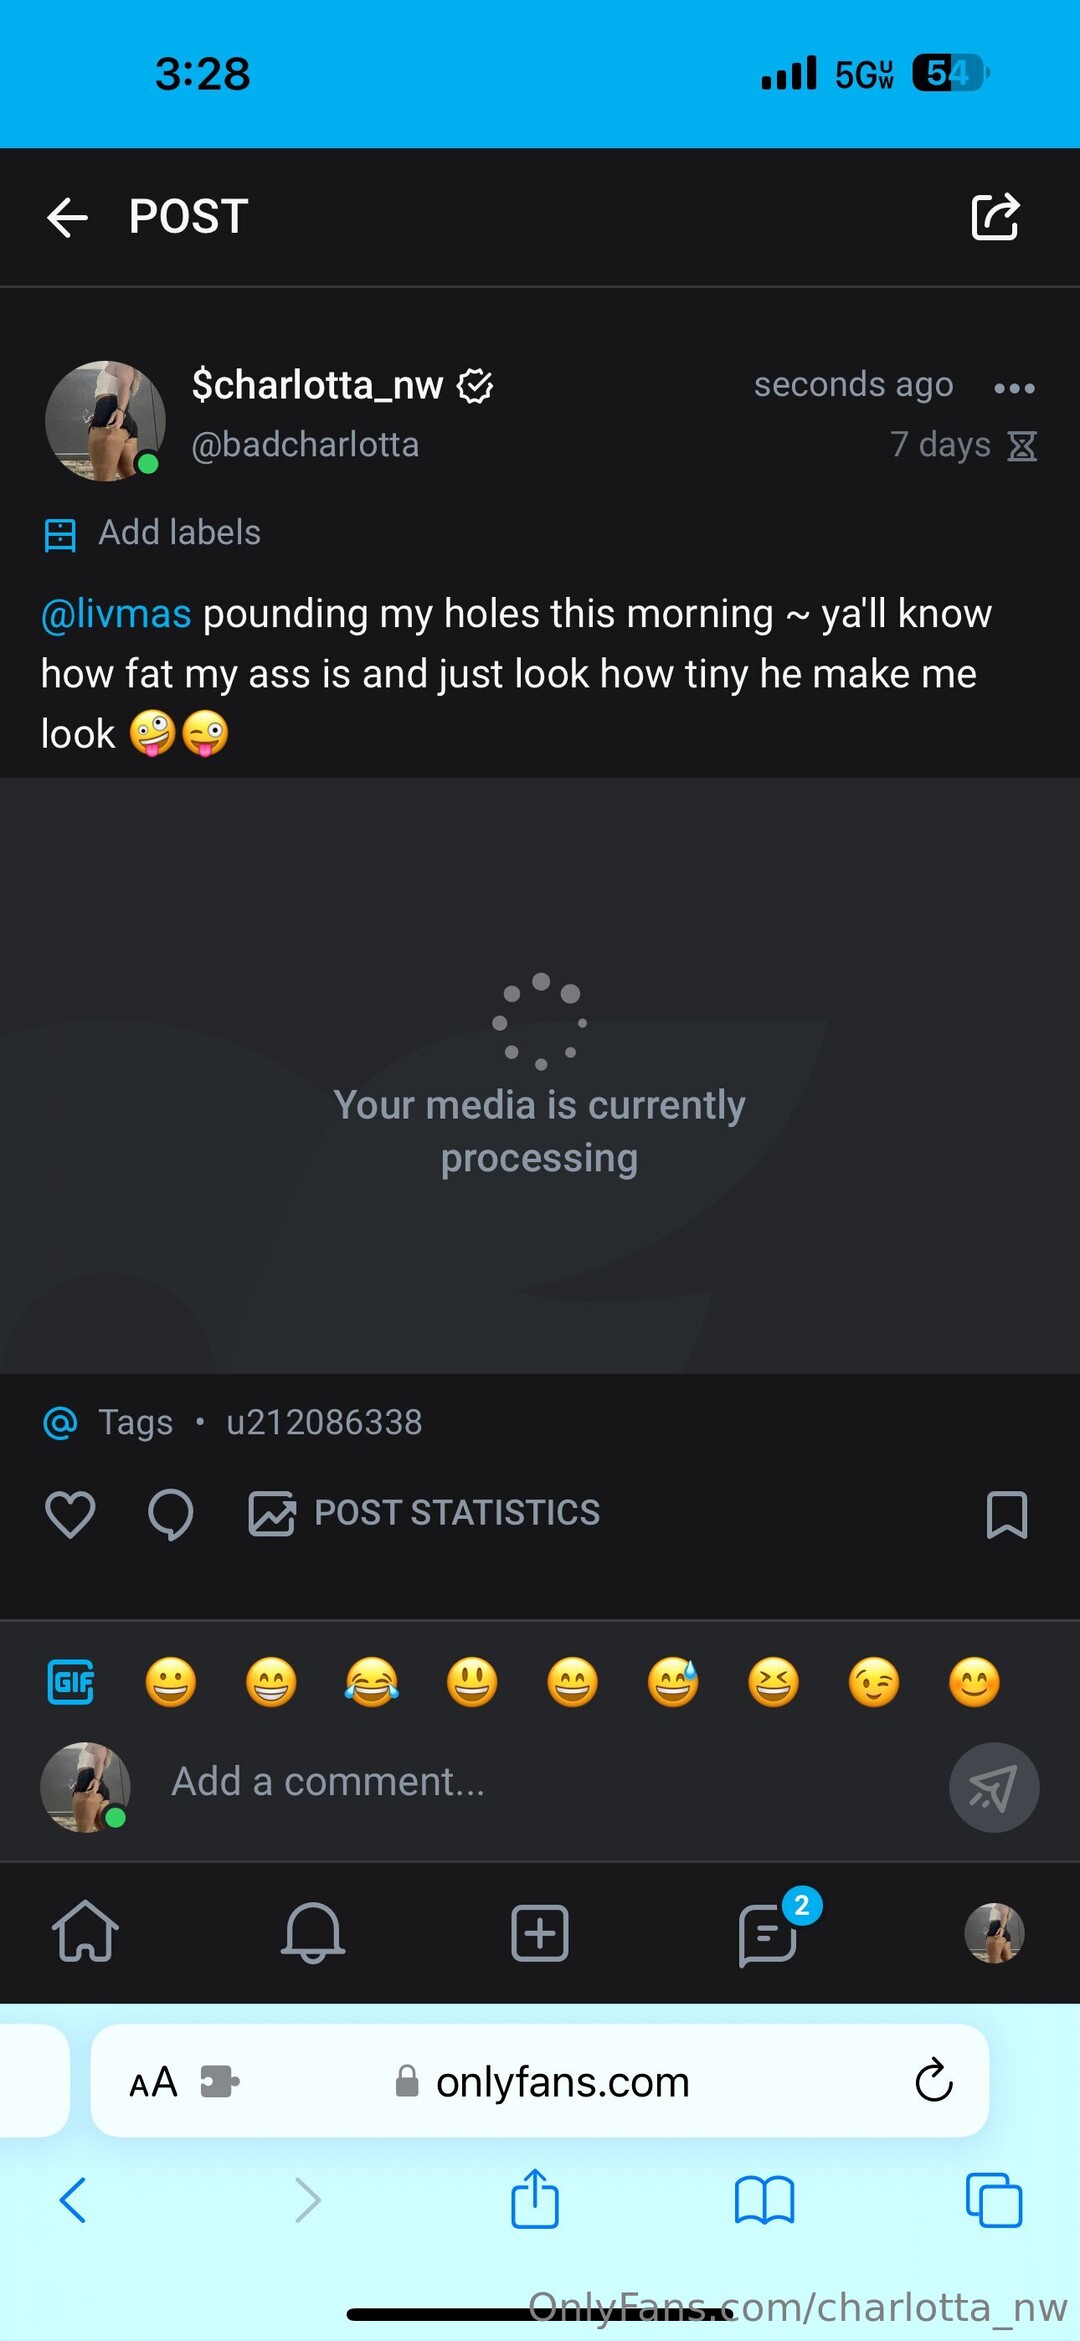The height and width of the screenshot is (2341, 1080).
Task: Tap the back arrow next to POST
Action: (x=68, y=217)
